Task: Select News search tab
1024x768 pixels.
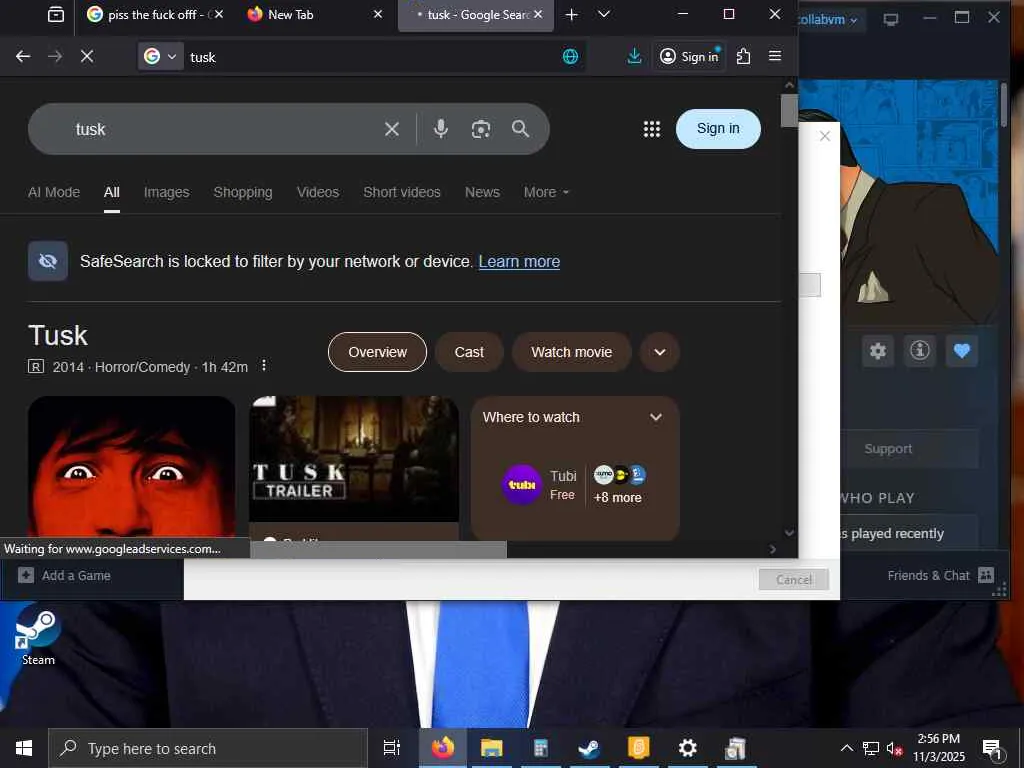Action: point(482,192)
